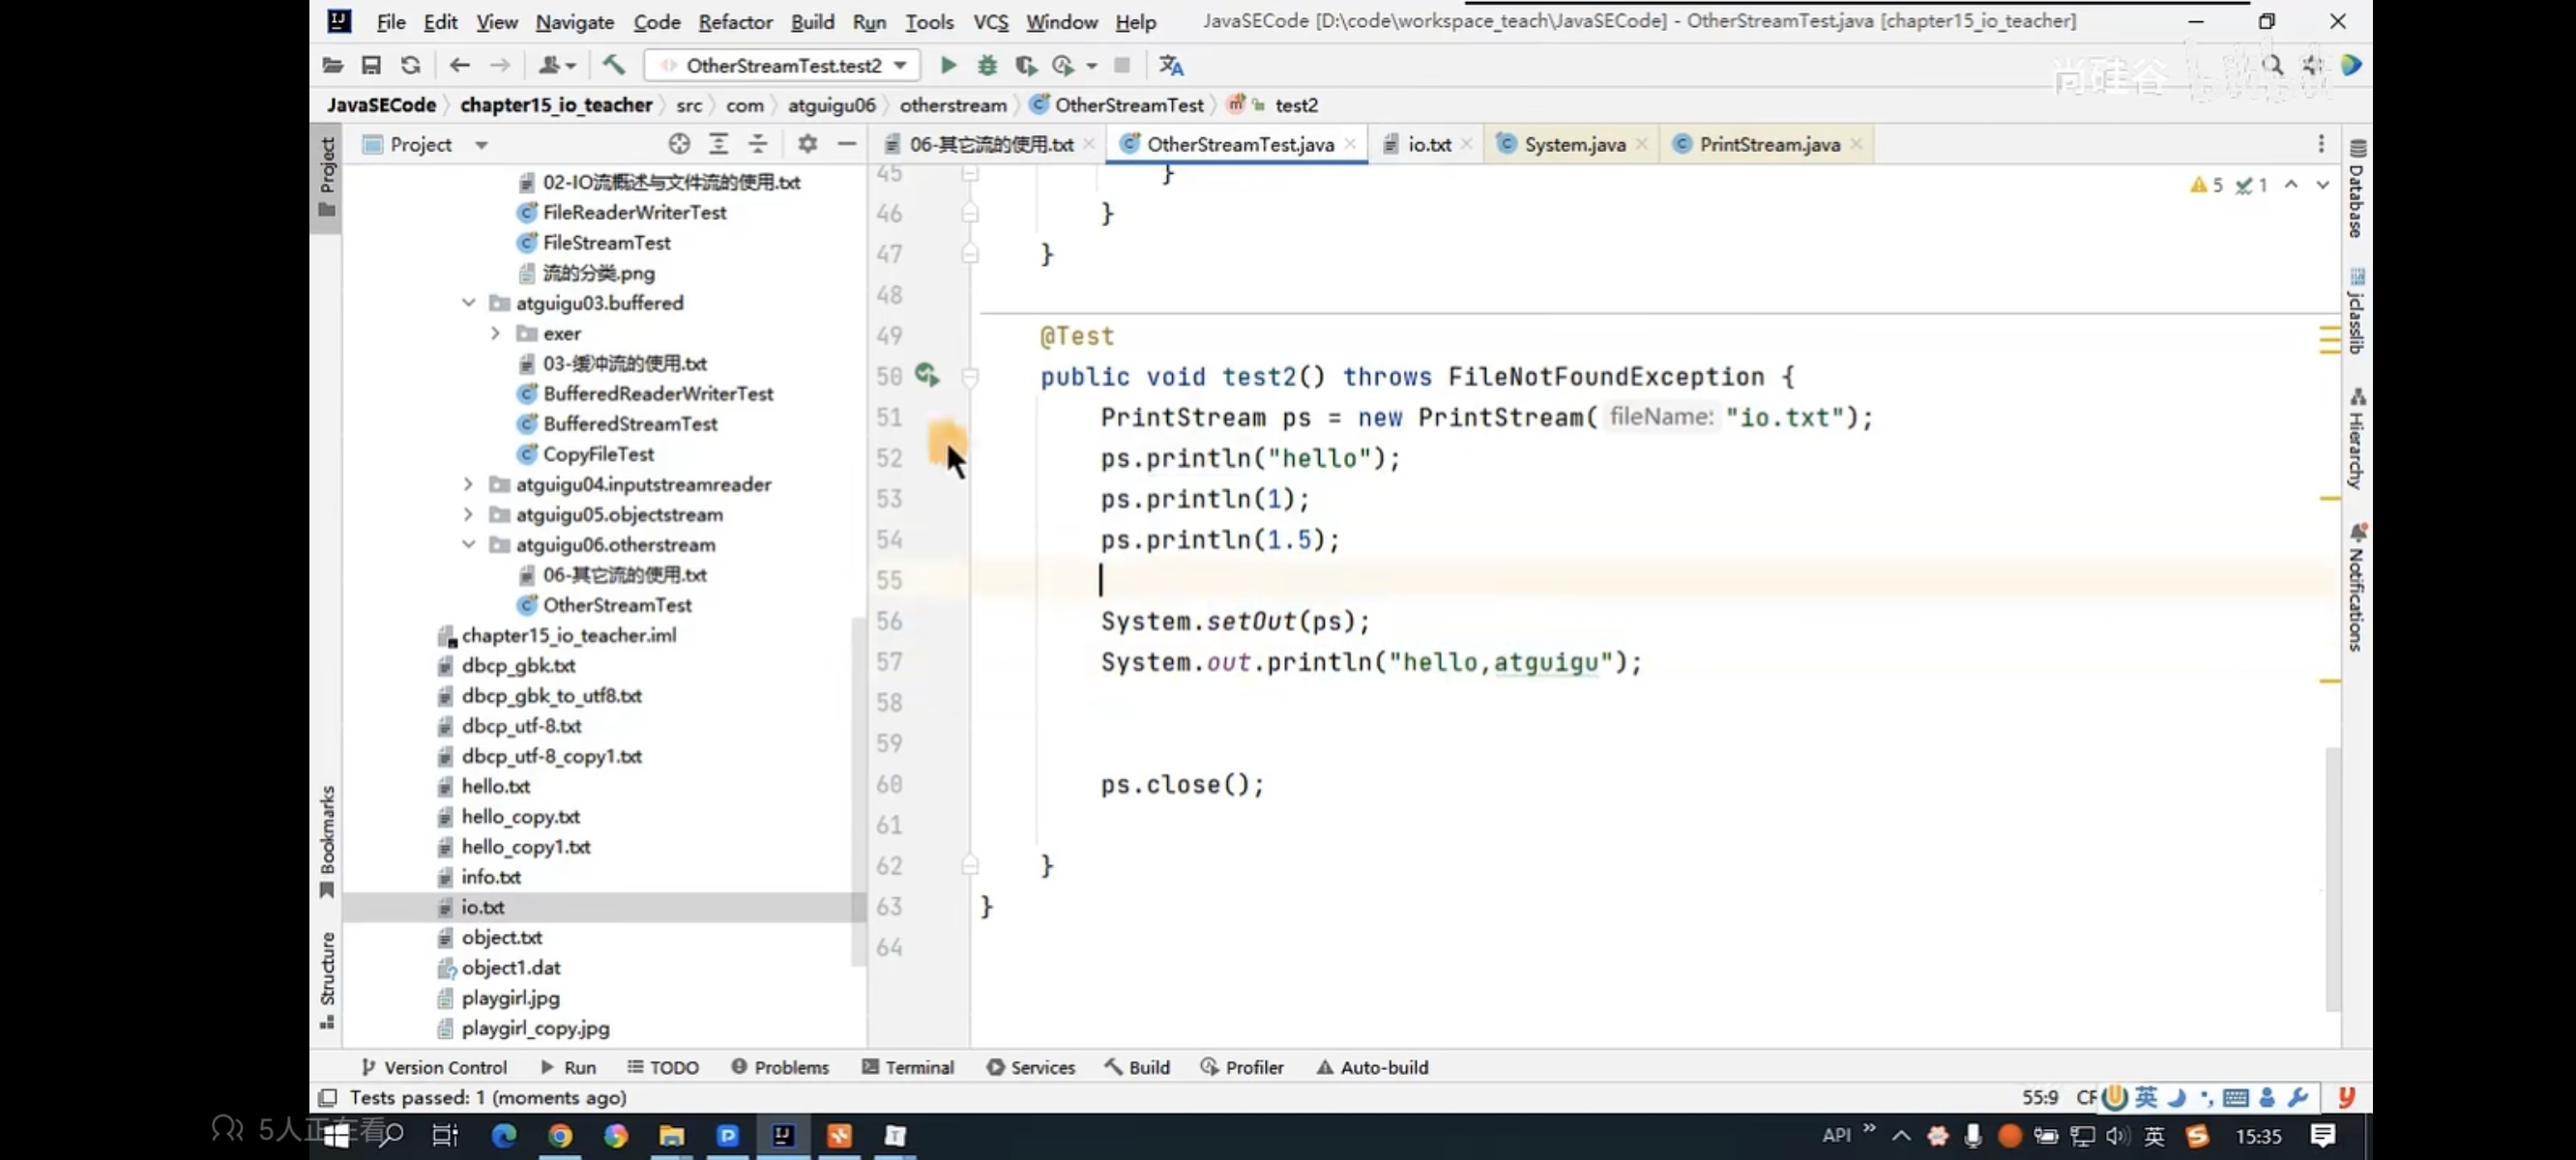Click the Debug bug icon
The width and height of the screenshot is (2576, 1160).
pos(987,65)
